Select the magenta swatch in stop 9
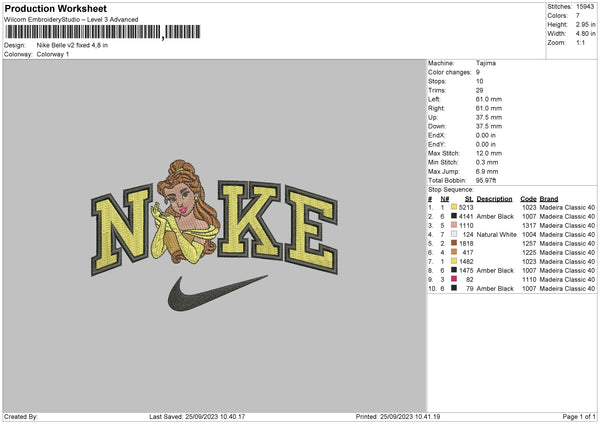600x424 pixels. click(454, 279)
